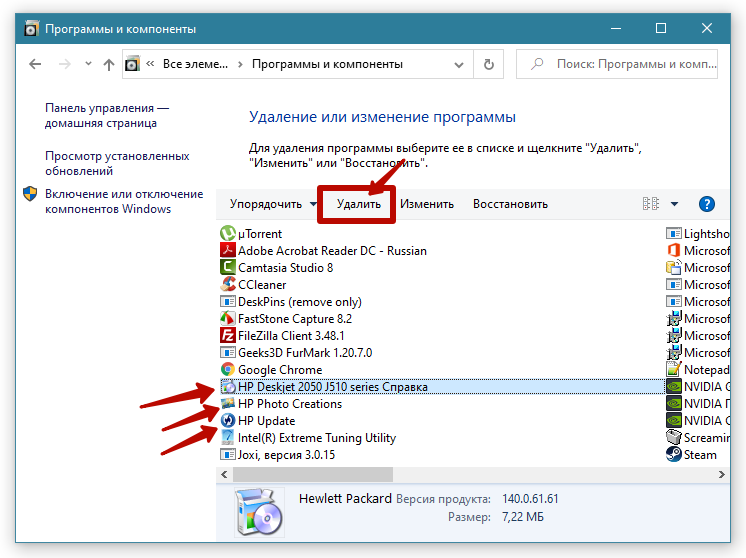
Task: Click the view layout icon
Action: [651, 204]
